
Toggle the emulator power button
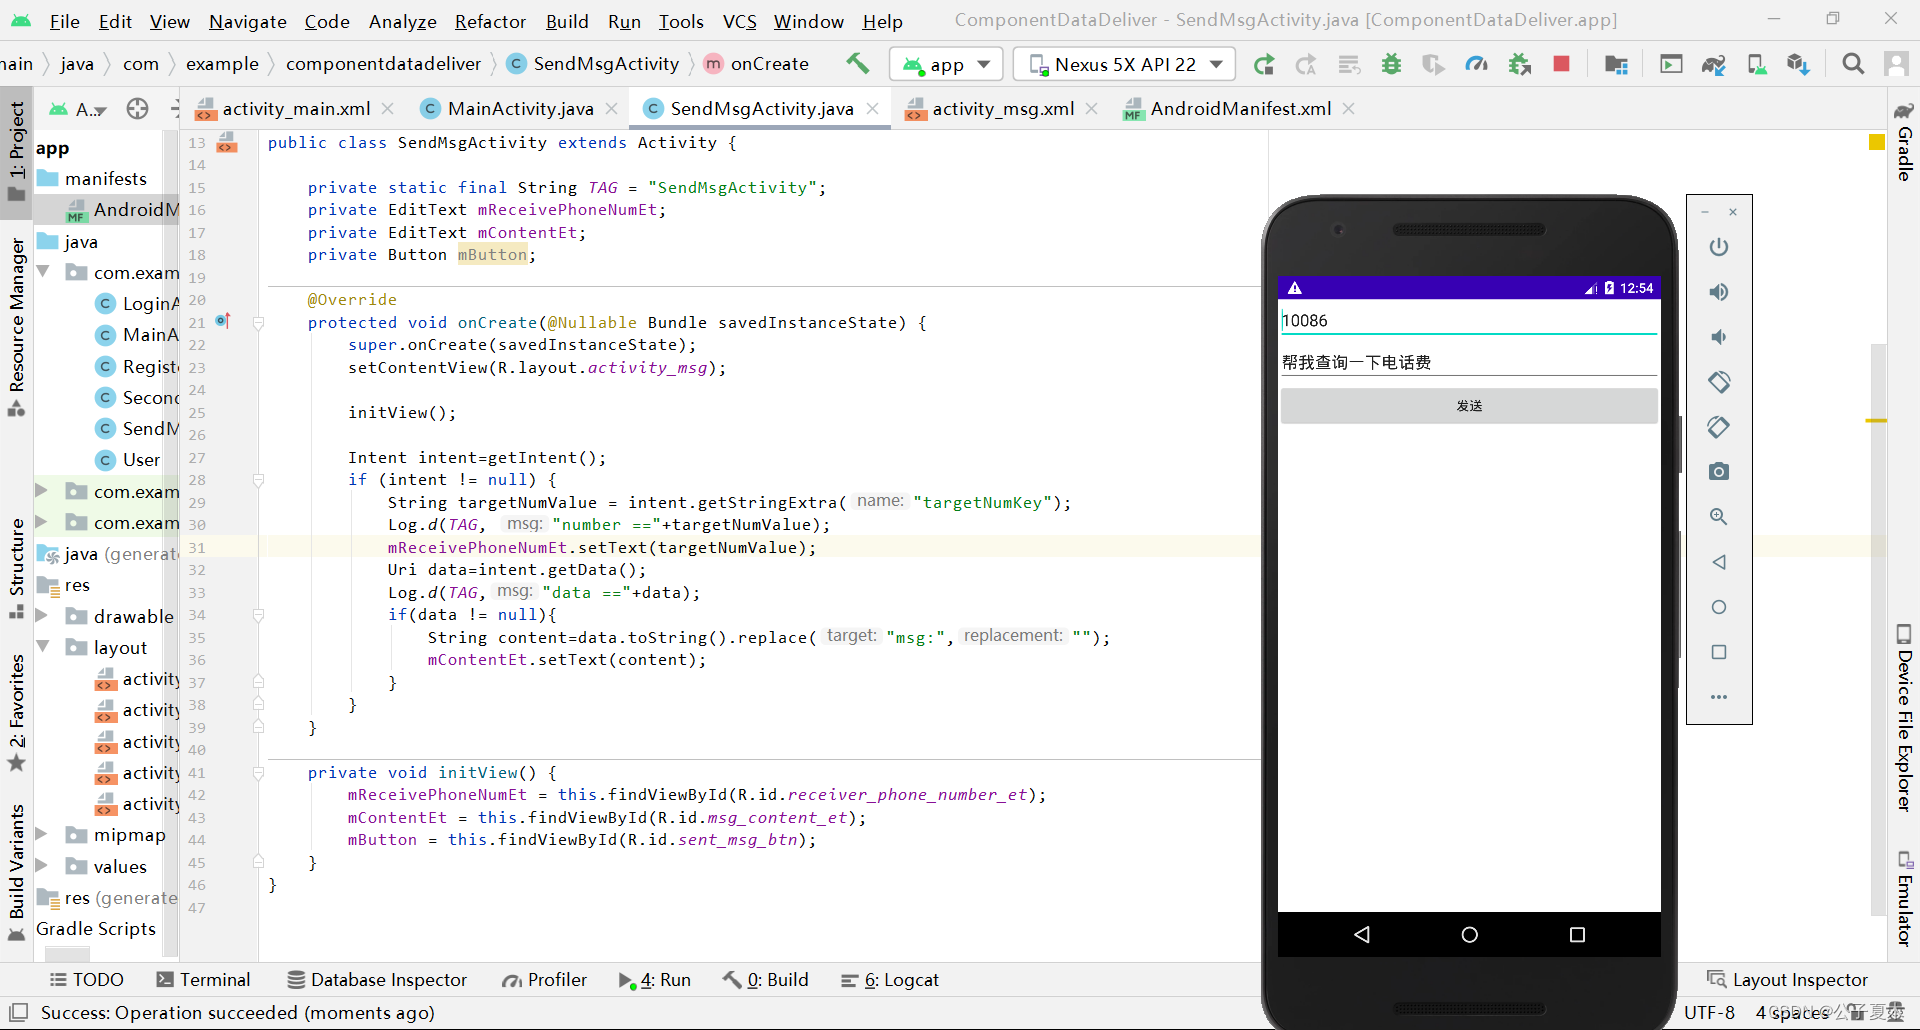[1719, 247]
